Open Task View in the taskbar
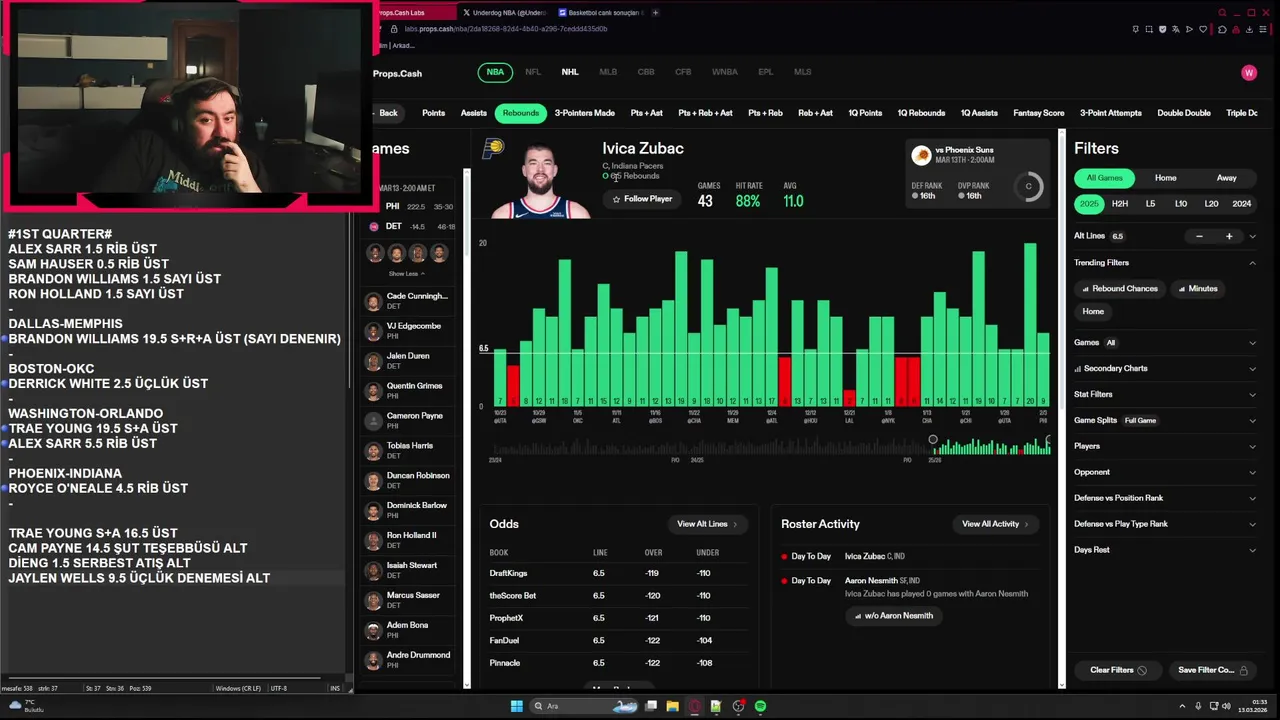 (x=651, y=706)
